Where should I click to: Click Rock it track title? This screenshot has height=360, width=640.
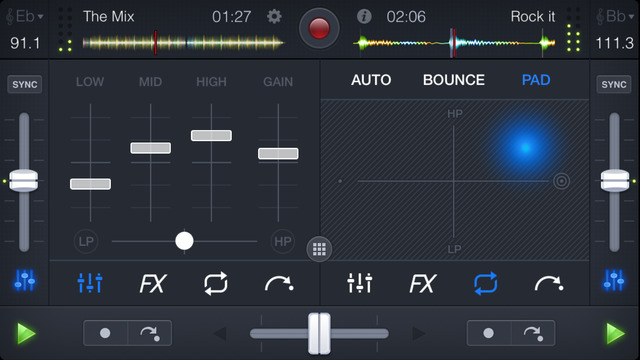[x=533, y=17]
